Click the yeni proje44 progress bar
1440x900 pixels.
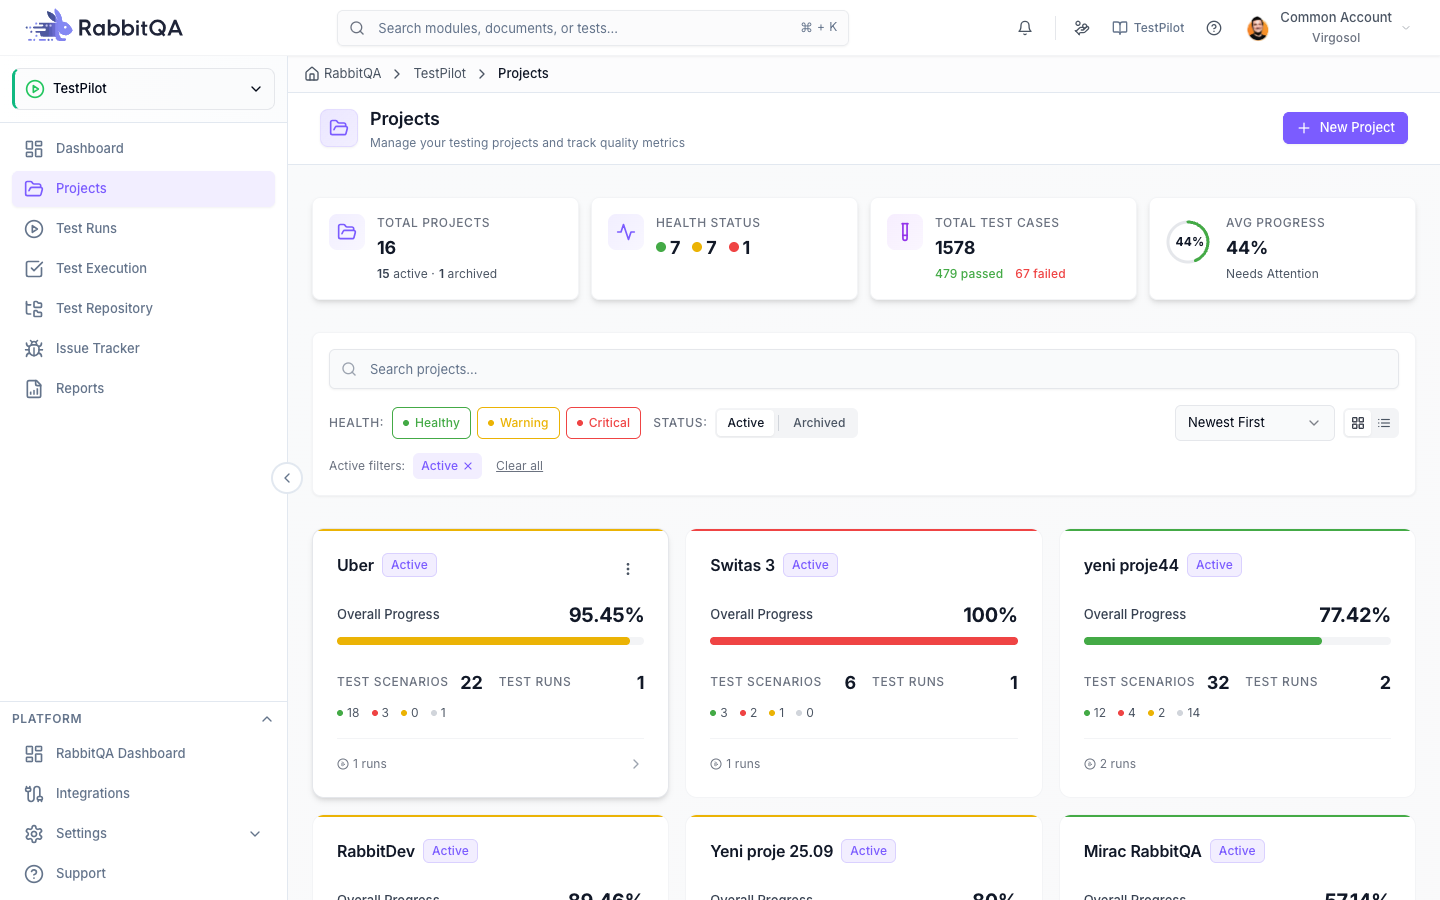coord(1237,641)
